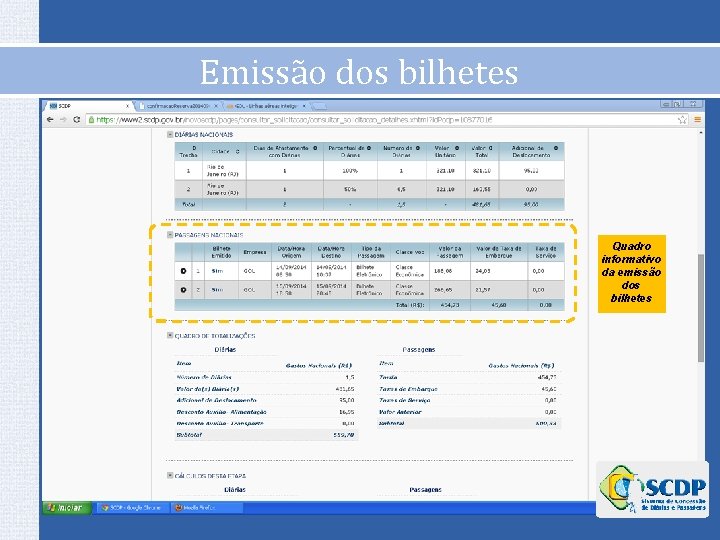Image resolution: width=720 pixels, height=540 pixels.
Task: Go back using the browser back arrow
Action: 50,120
